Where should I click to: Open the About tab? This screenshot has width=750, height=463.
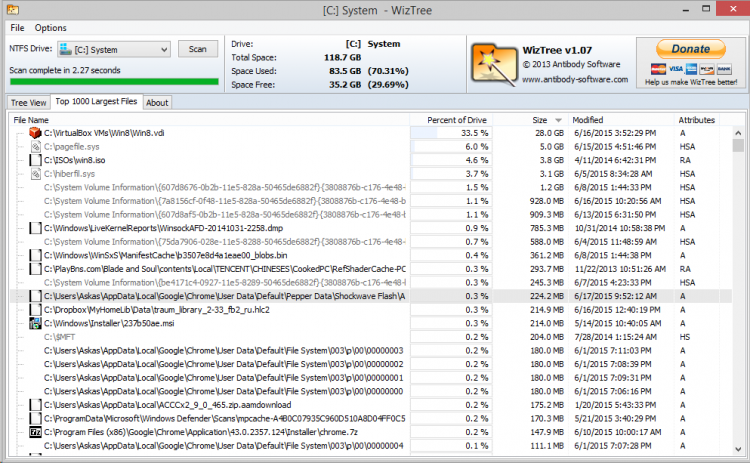click(157, 102)
